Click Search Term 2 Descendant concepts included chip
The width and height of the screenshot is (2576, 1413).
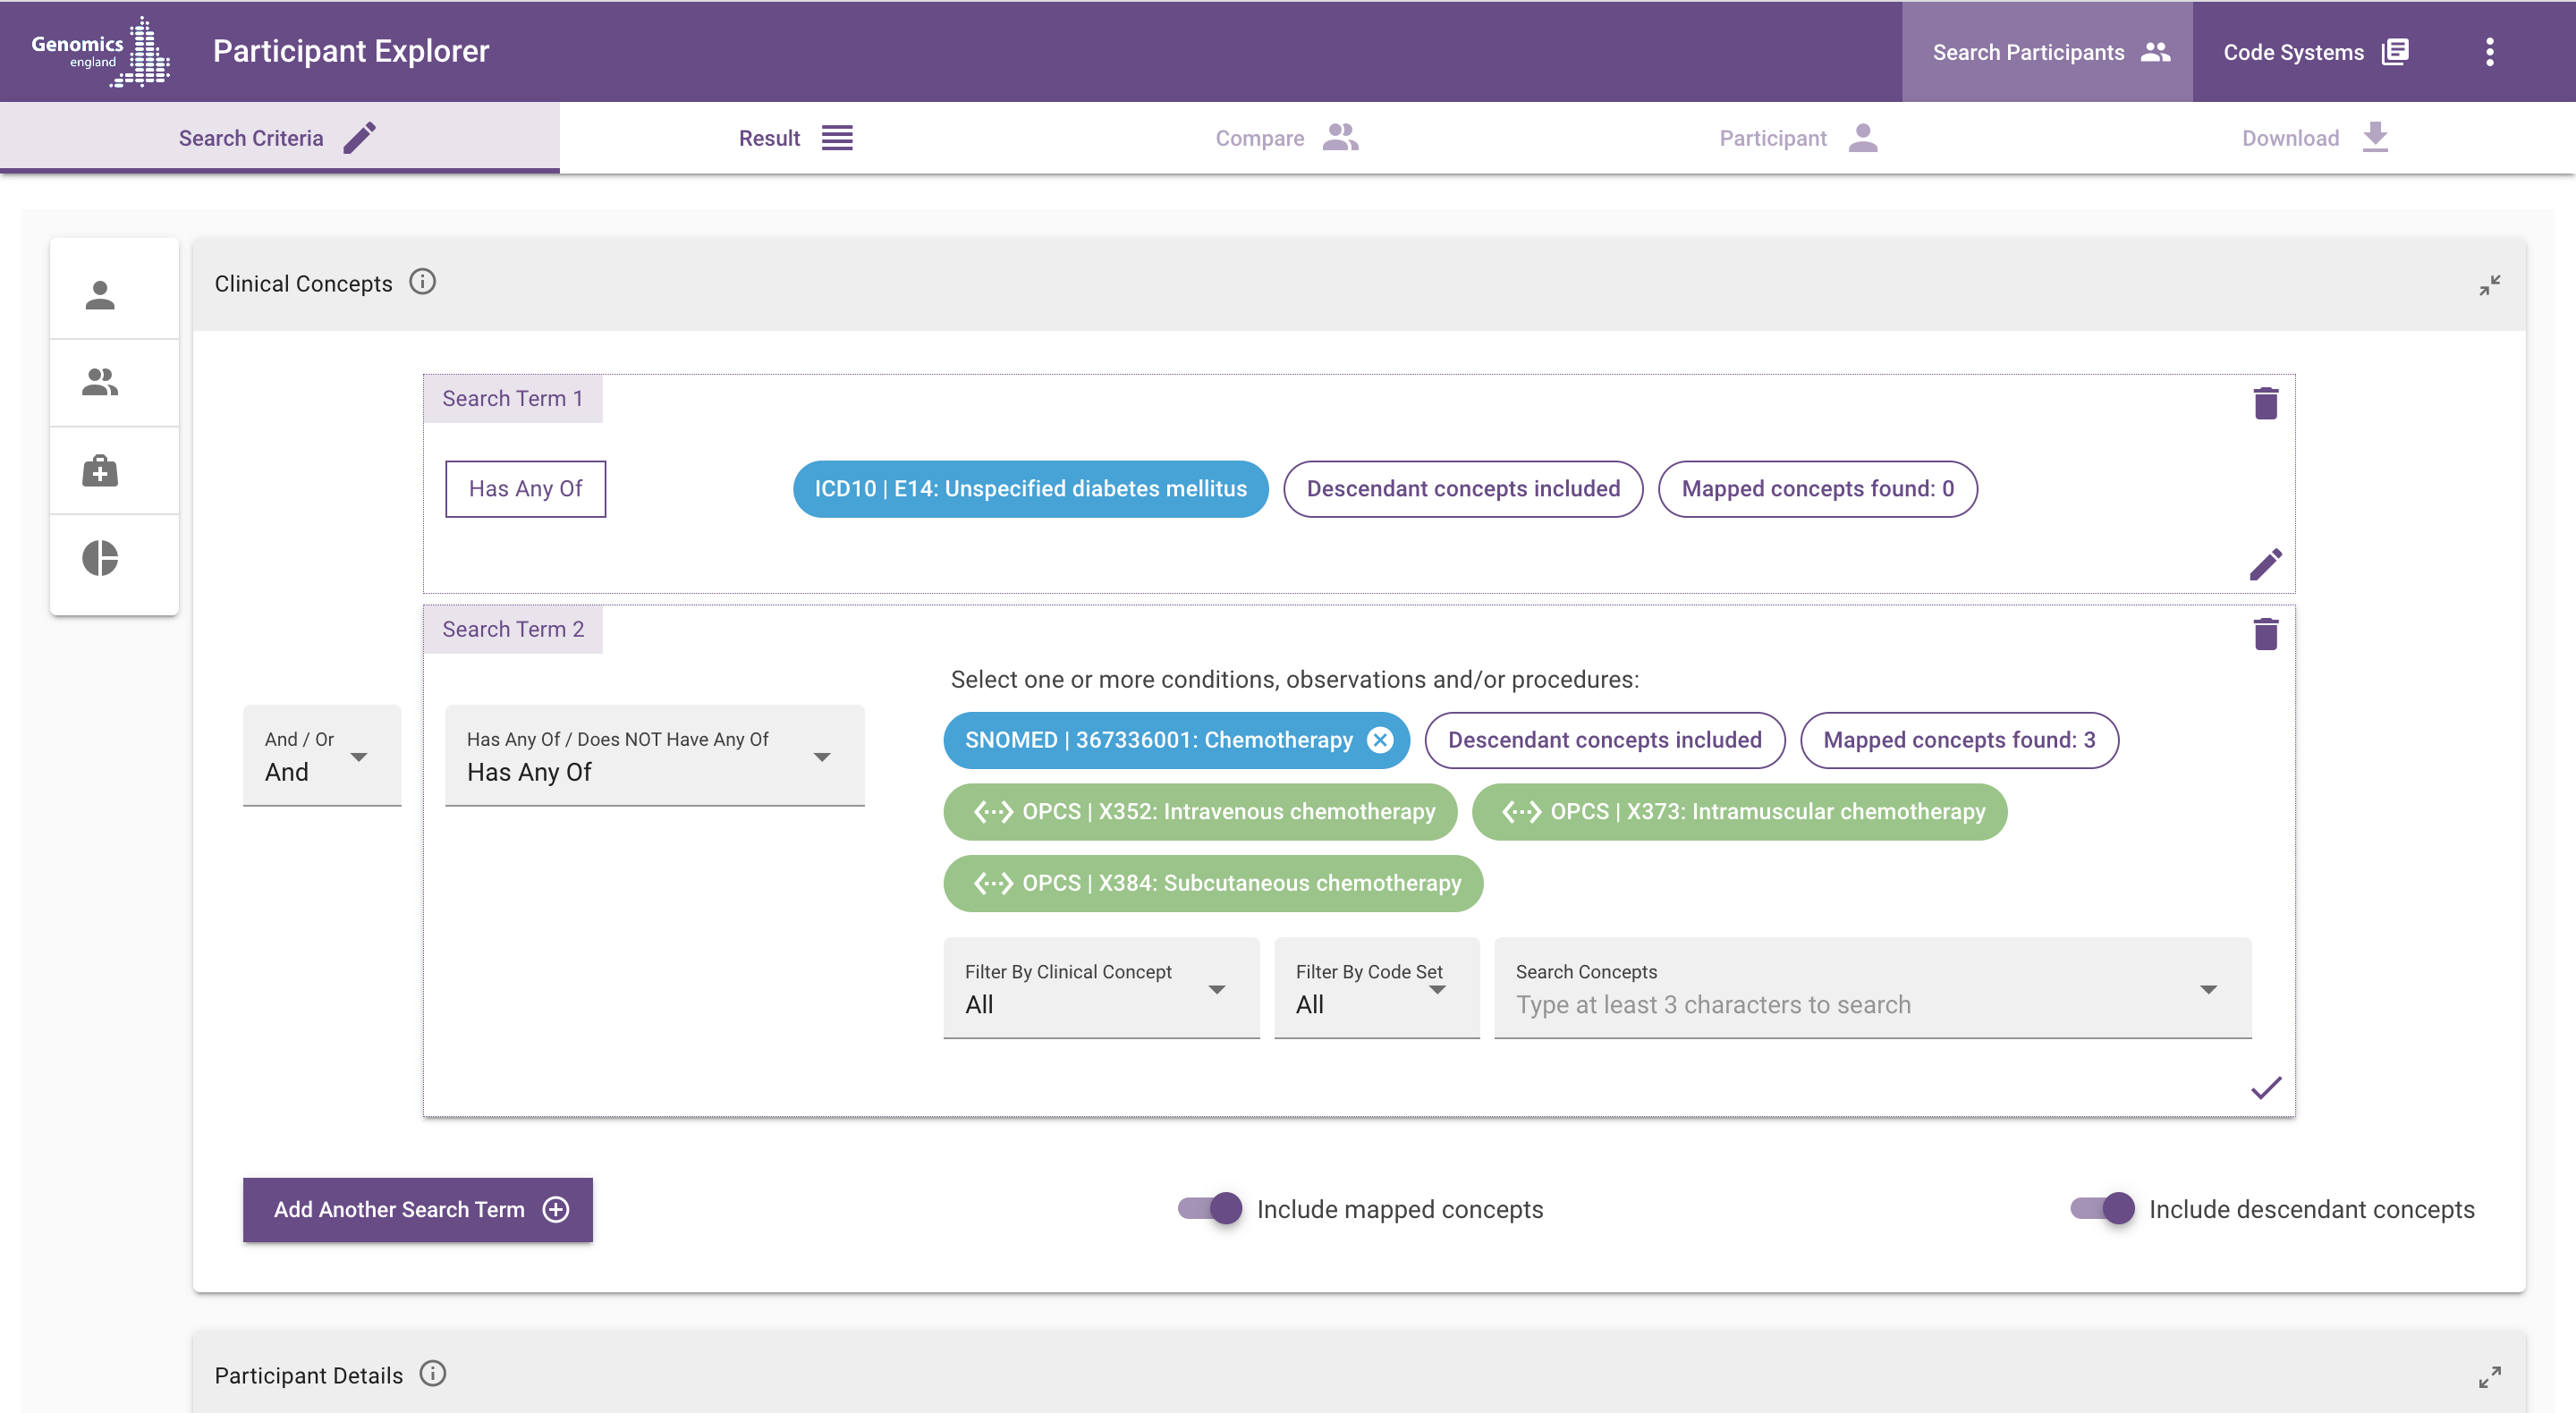tap(1604, 740)
